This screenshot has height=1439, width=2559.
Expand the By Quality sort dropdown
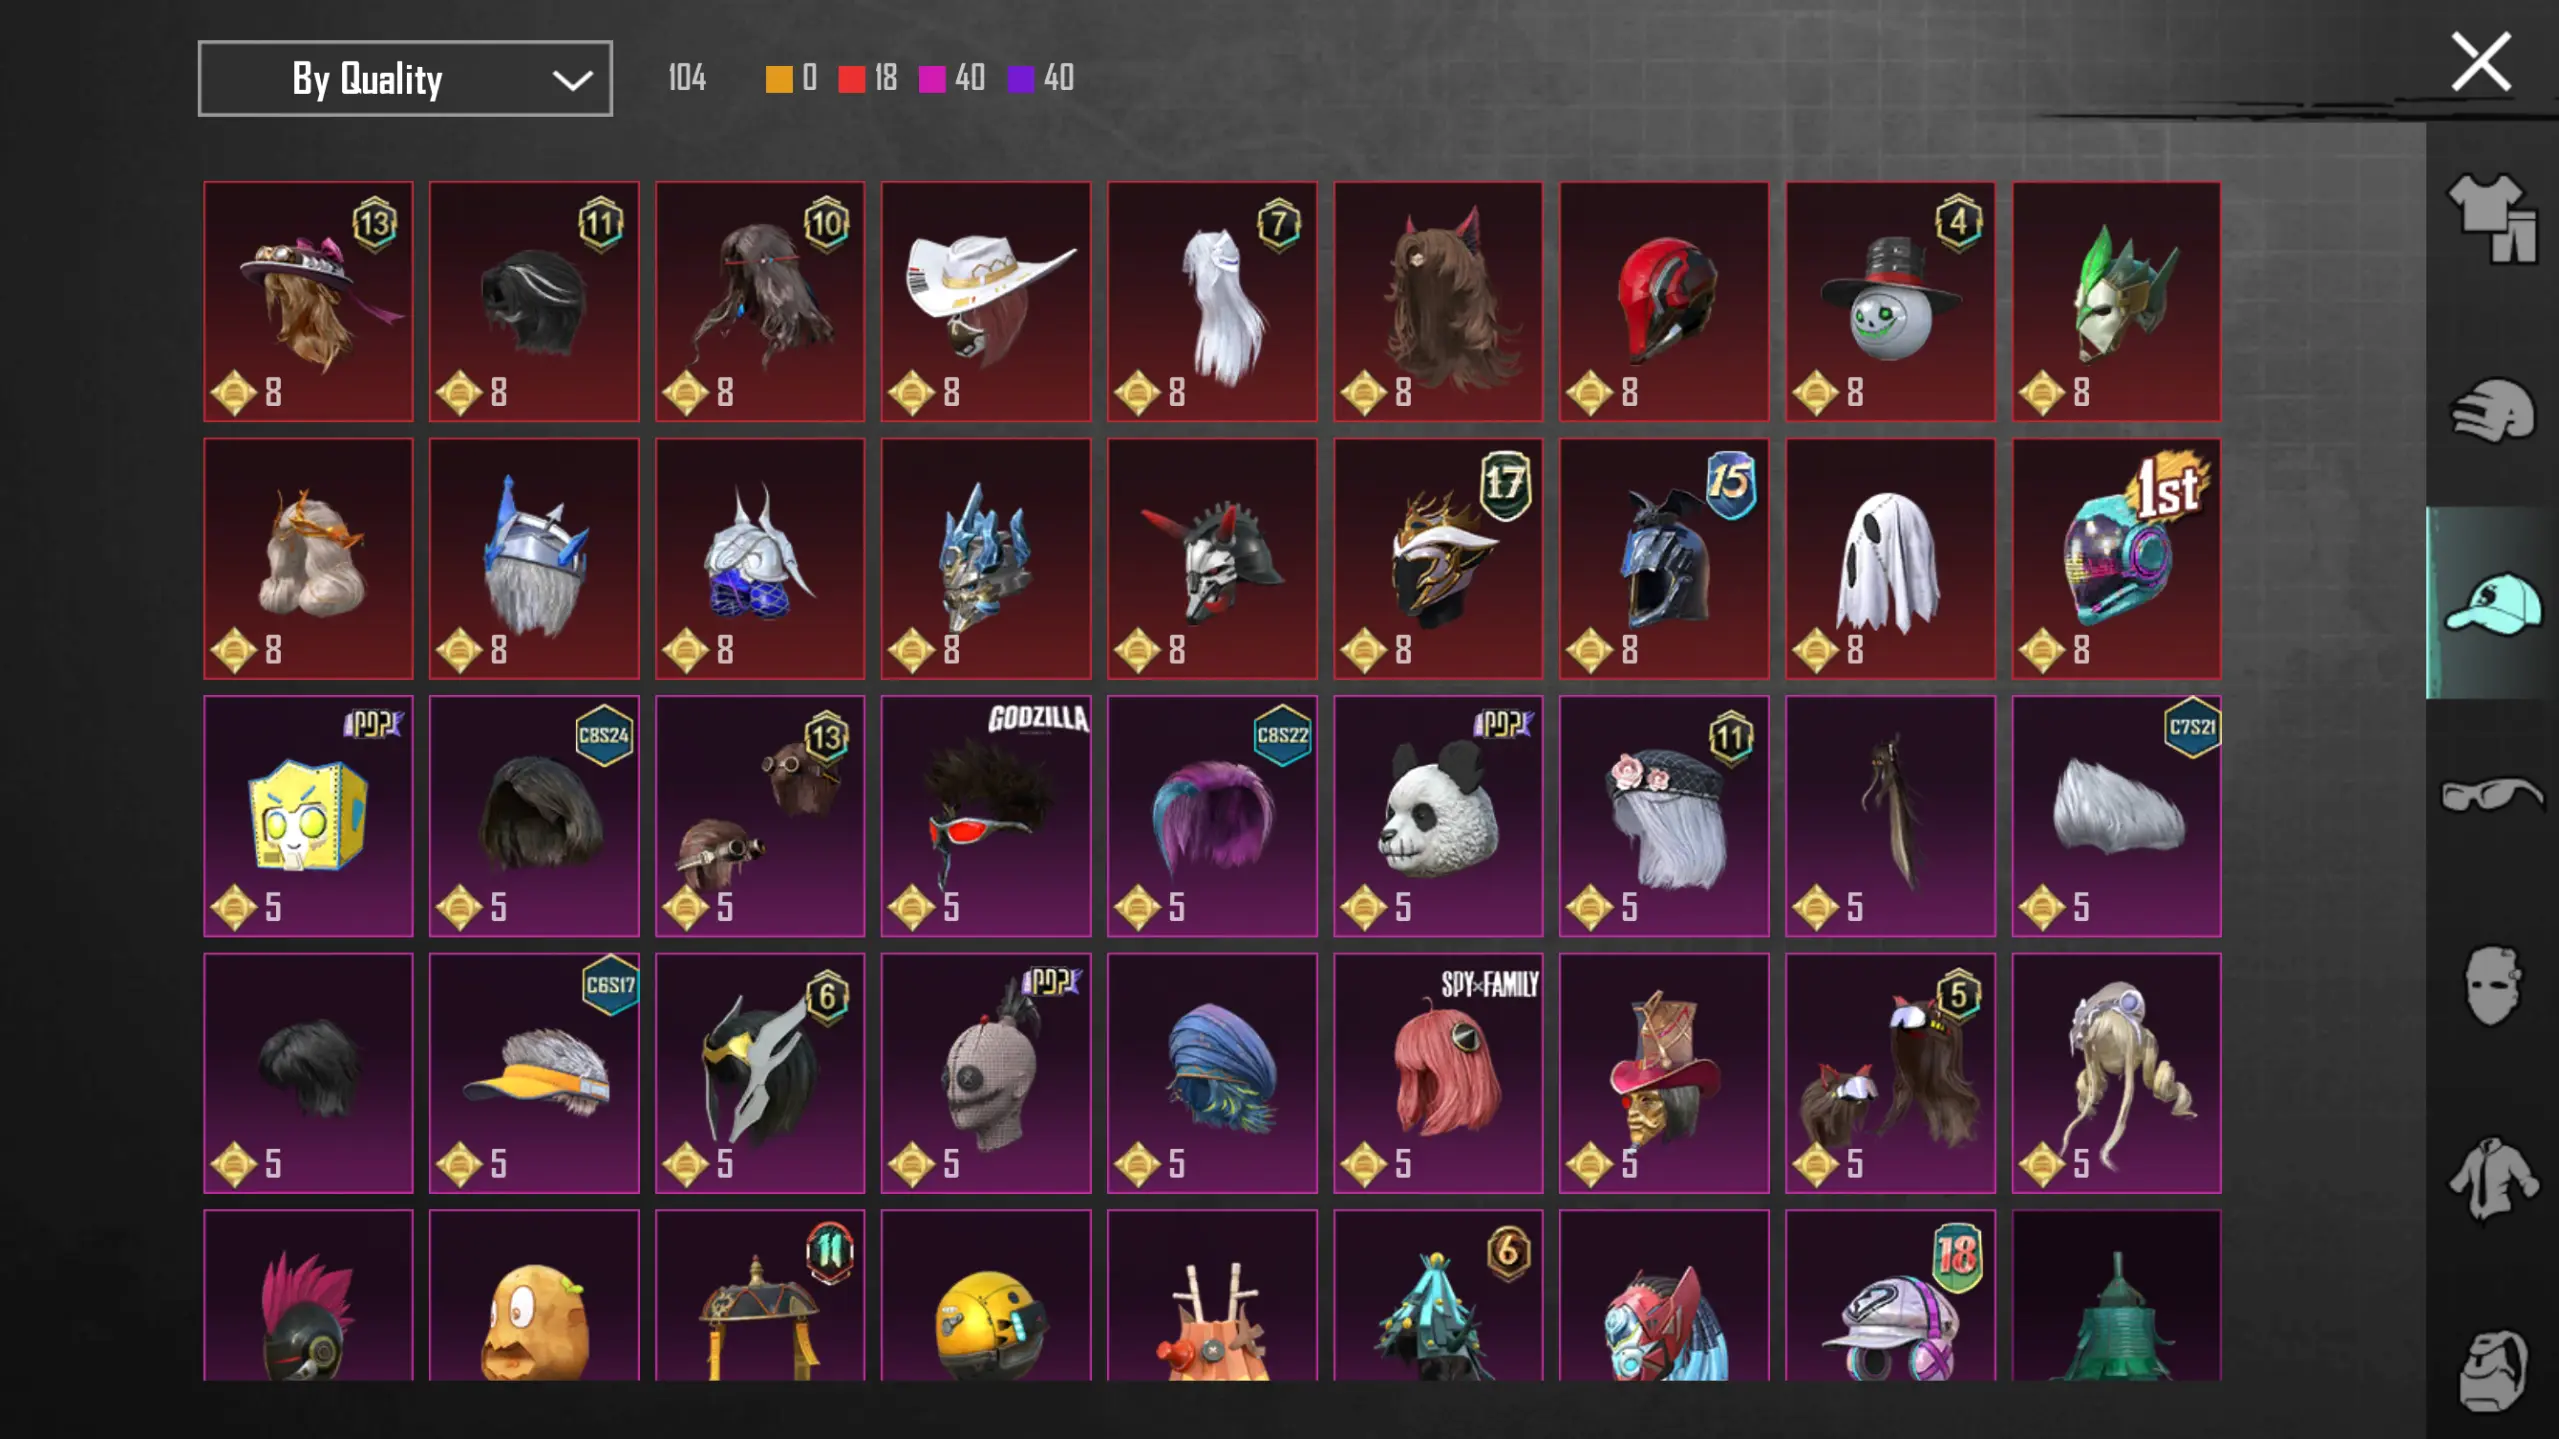coord(405,78)
